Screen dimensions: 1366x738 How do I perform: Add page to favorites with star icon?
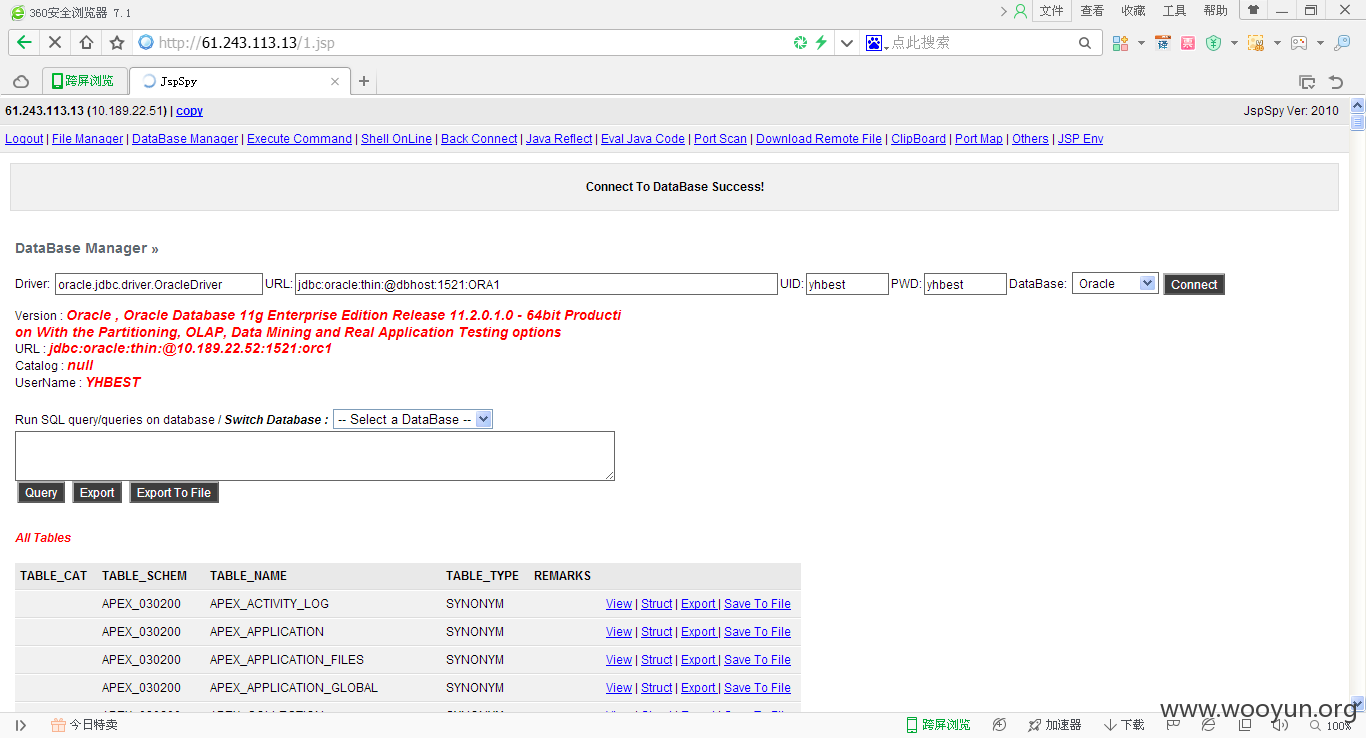pyautogui.click(x=117, y=42)
